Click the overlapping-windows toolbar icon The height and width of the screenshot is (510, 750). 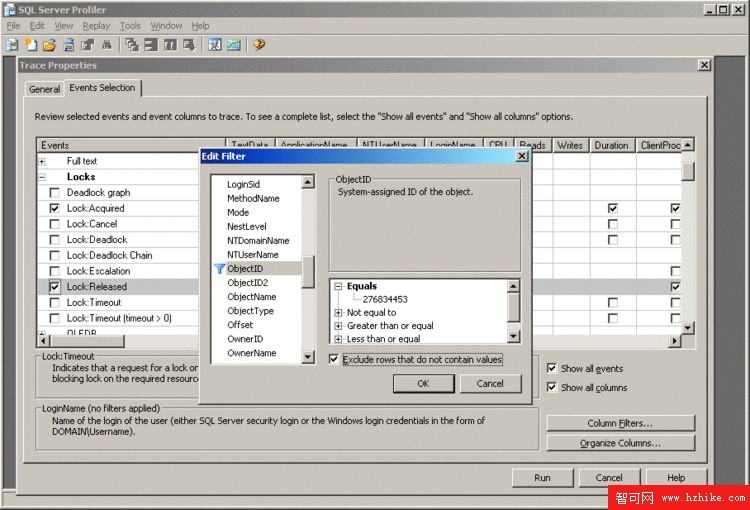pyautogui.click(x=132, y=45)
